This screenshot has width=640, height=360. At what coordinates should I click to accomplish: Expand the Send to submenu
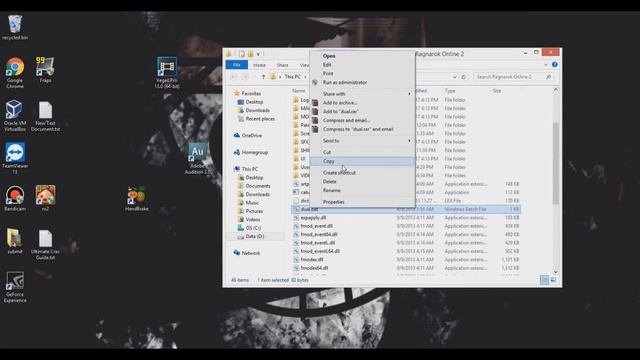coord(362,141)
